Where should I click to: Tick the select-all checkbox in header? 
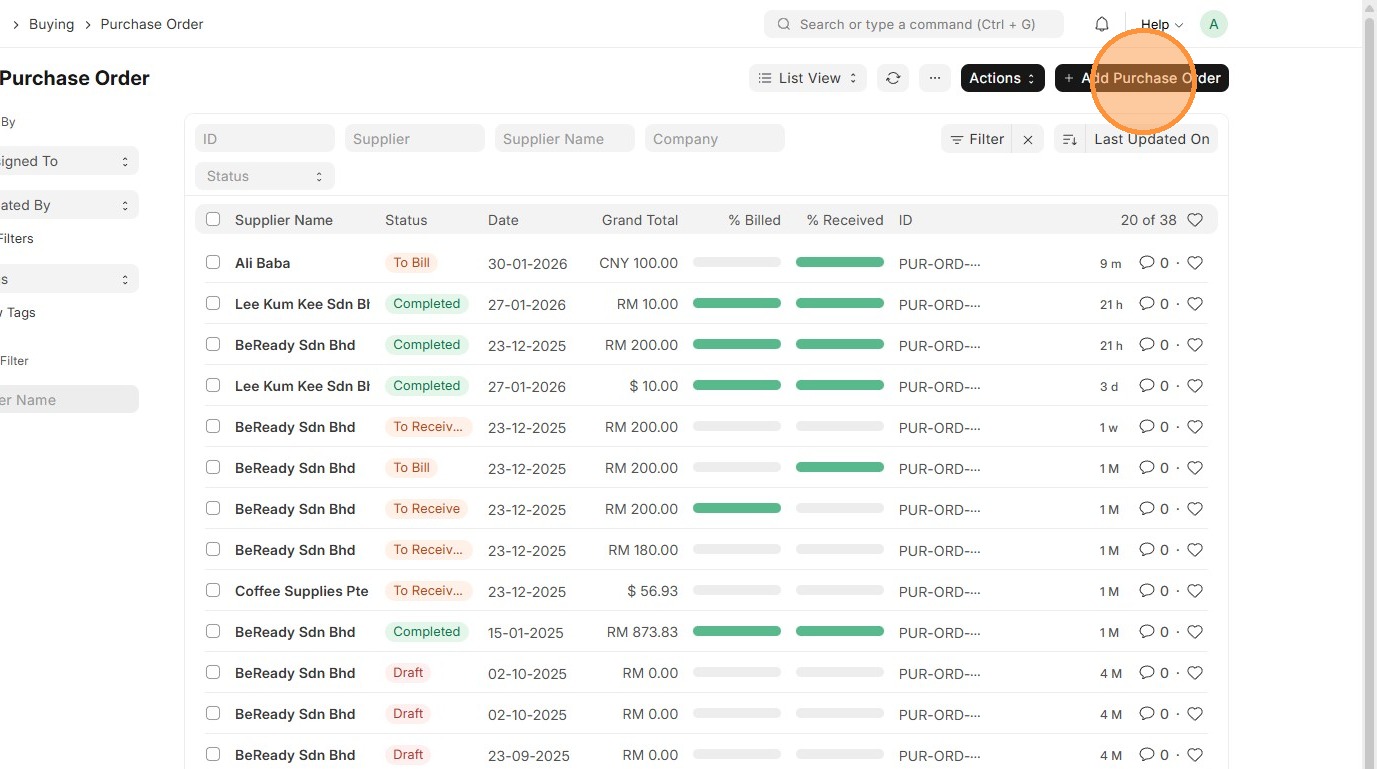click(213, 219)
